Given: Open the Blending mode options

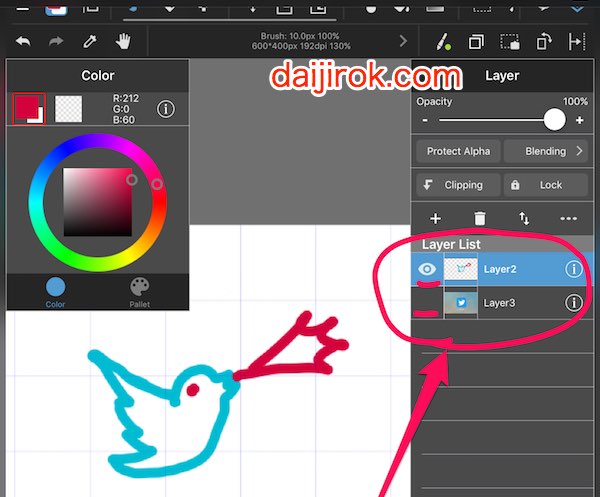Looking at the screenshot, I should 546,151.
